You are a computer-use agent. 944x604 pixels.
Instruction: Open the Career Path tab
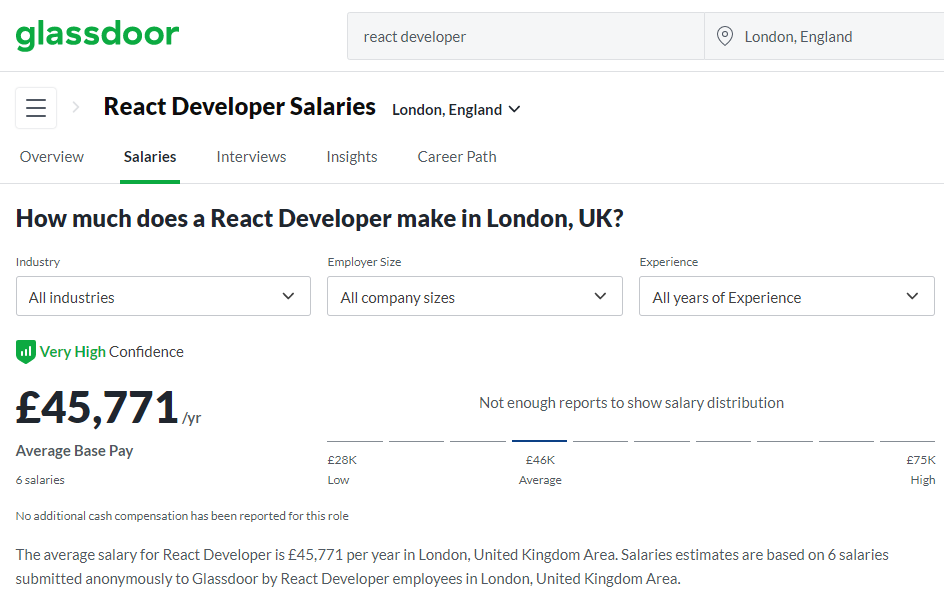pos(457,157)
